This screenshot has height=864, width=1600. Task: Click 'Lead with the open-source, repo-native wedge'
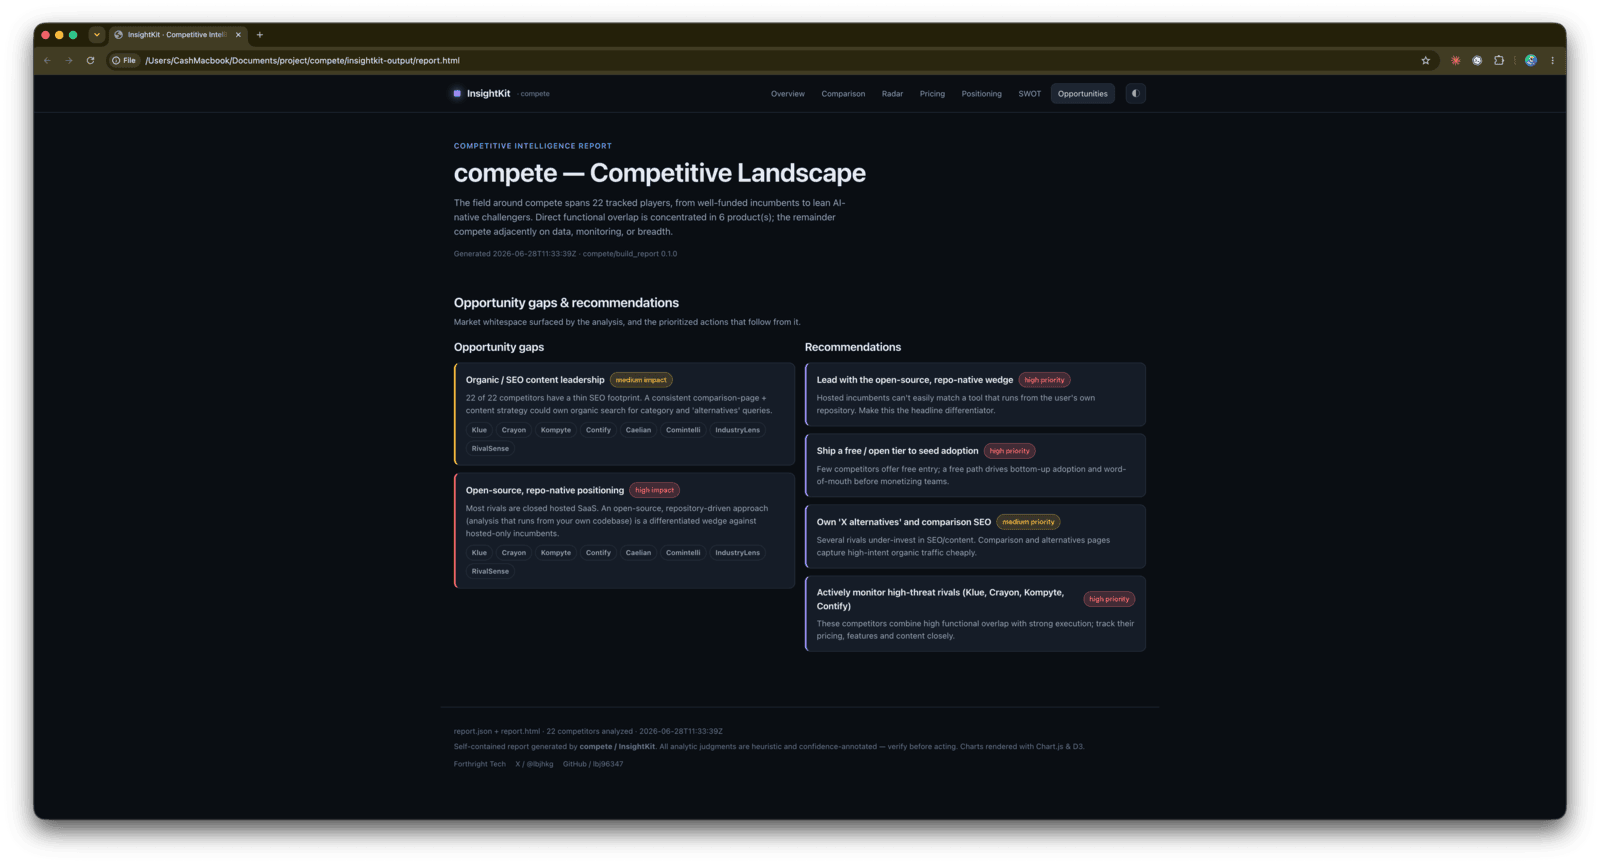(x=915, y=380)
